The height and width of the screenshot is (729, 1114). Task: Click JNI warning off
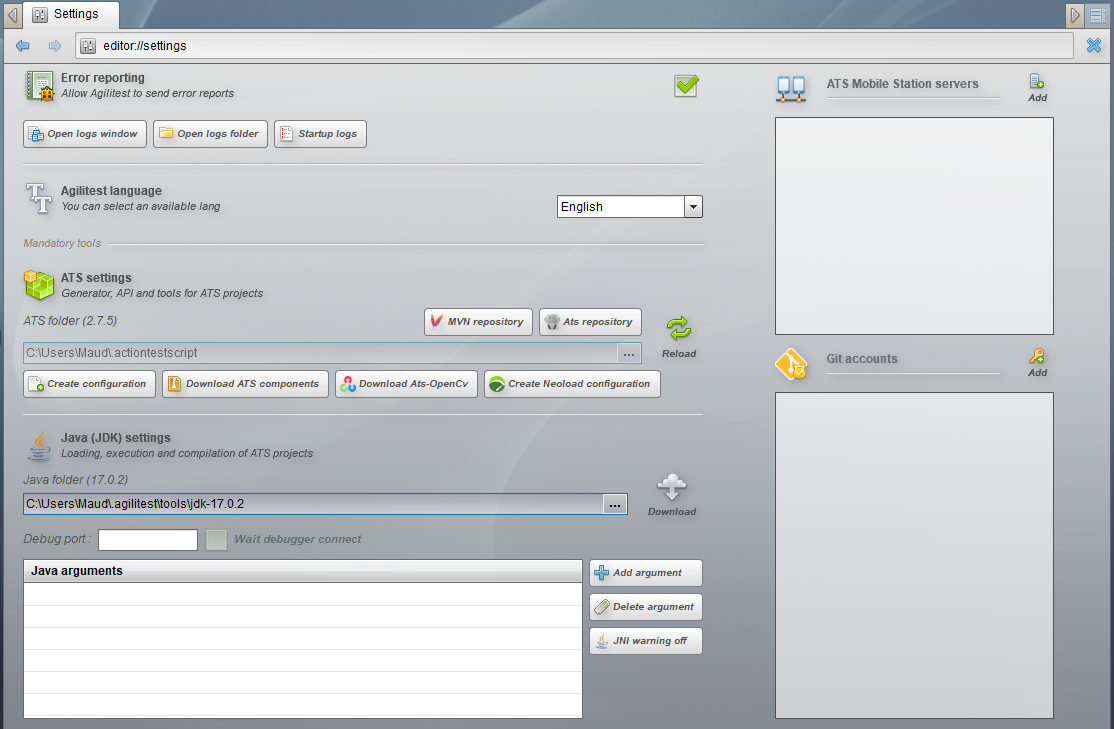646,641
